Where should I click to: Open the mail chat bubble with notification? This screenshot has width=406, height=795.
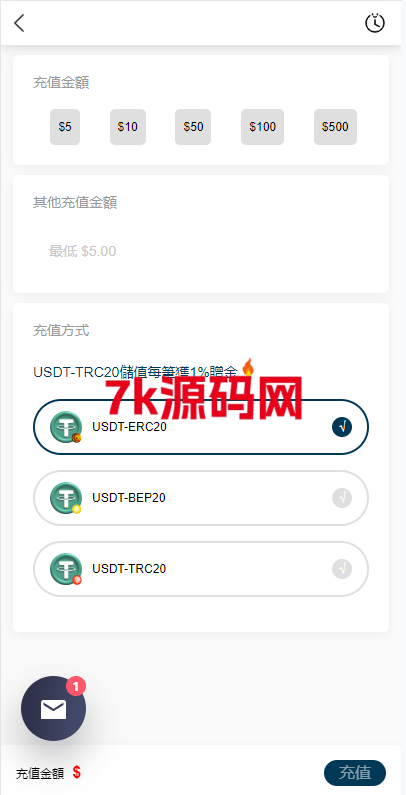pos(53,708)
